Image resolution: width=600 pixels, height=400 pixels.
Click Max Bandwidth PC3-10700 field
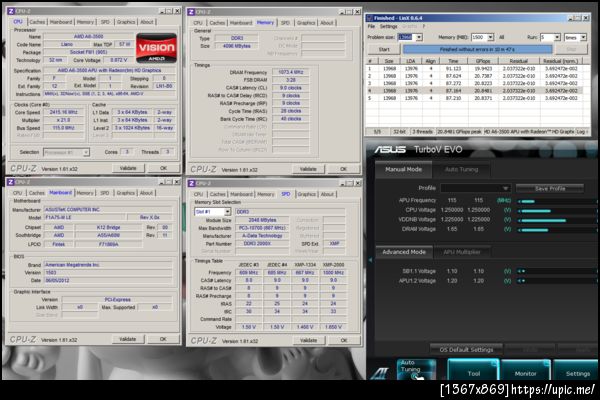[262, 228]
